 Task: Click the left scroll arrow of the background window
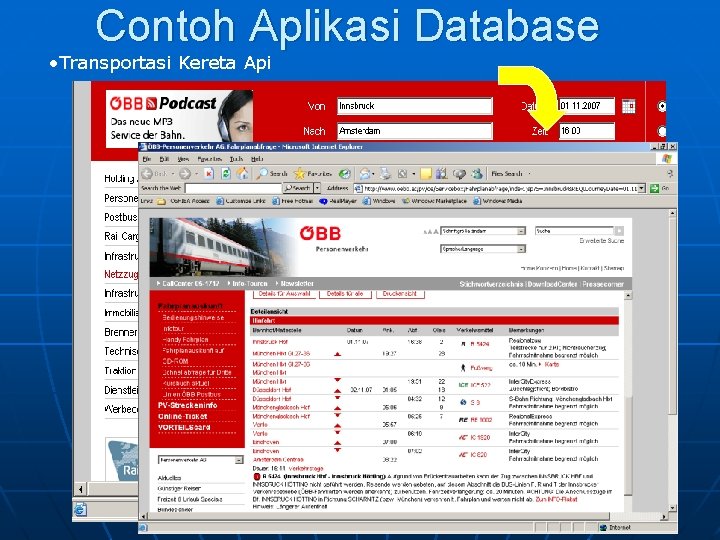80,489
